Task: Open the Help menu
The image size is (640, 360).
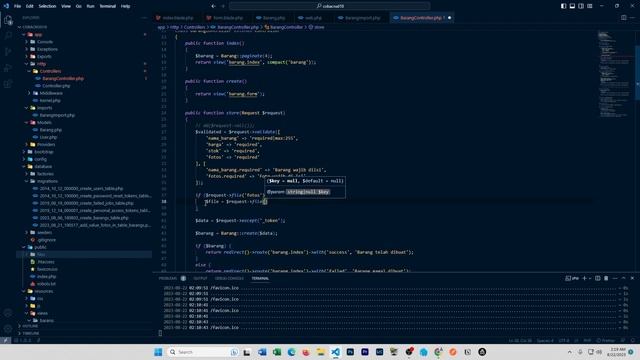Action: 126,6
